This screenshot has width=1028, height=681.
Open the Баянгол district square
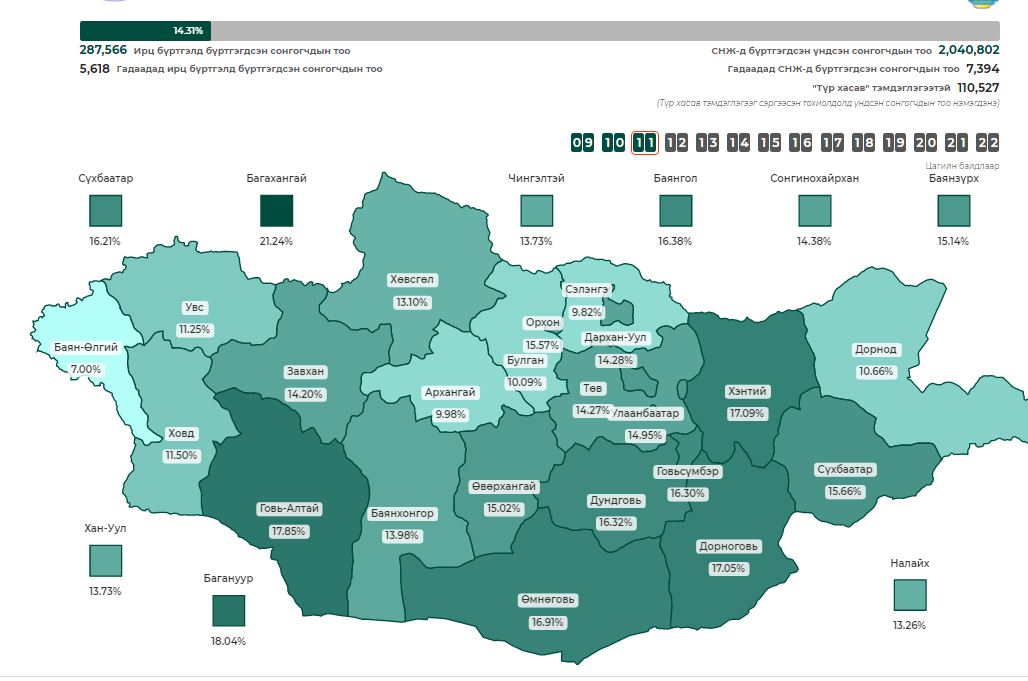pyautogui.click(x=676, y=211)
